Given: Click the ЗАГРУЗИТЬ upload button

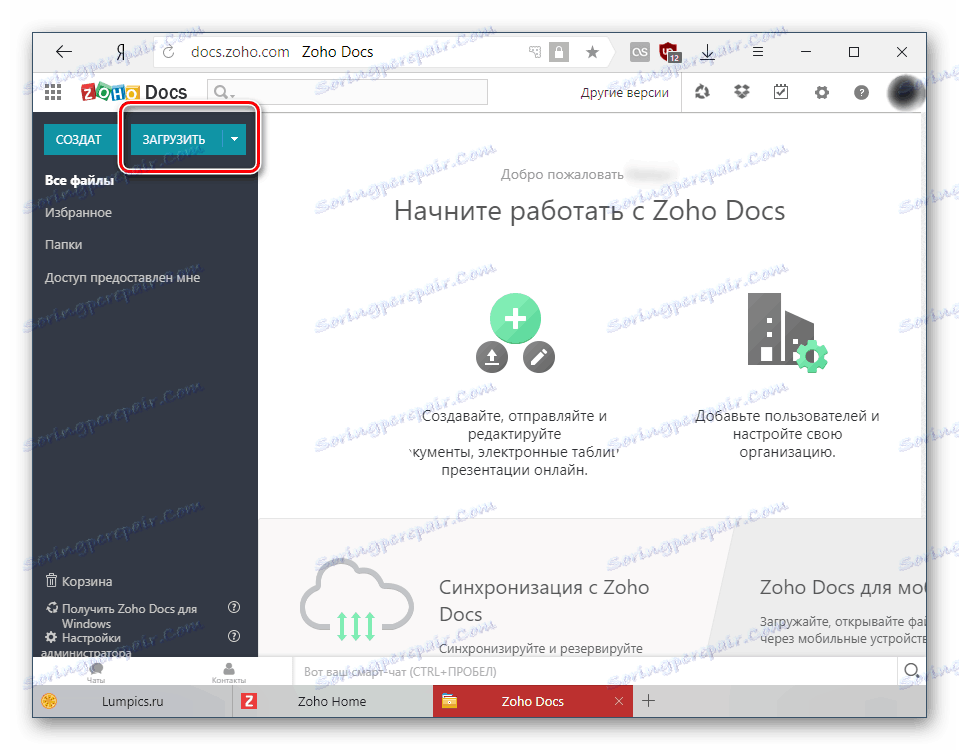Looking at the screenshot, I should [174, 139].
